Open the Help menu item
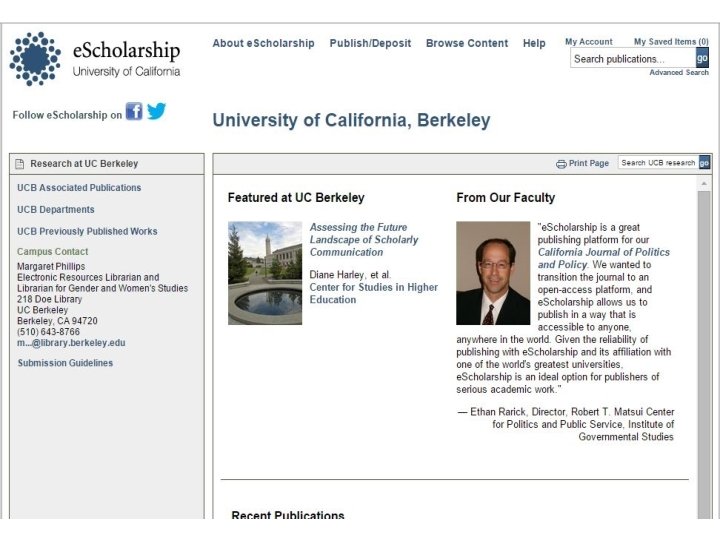 click(x=534, y=43)
